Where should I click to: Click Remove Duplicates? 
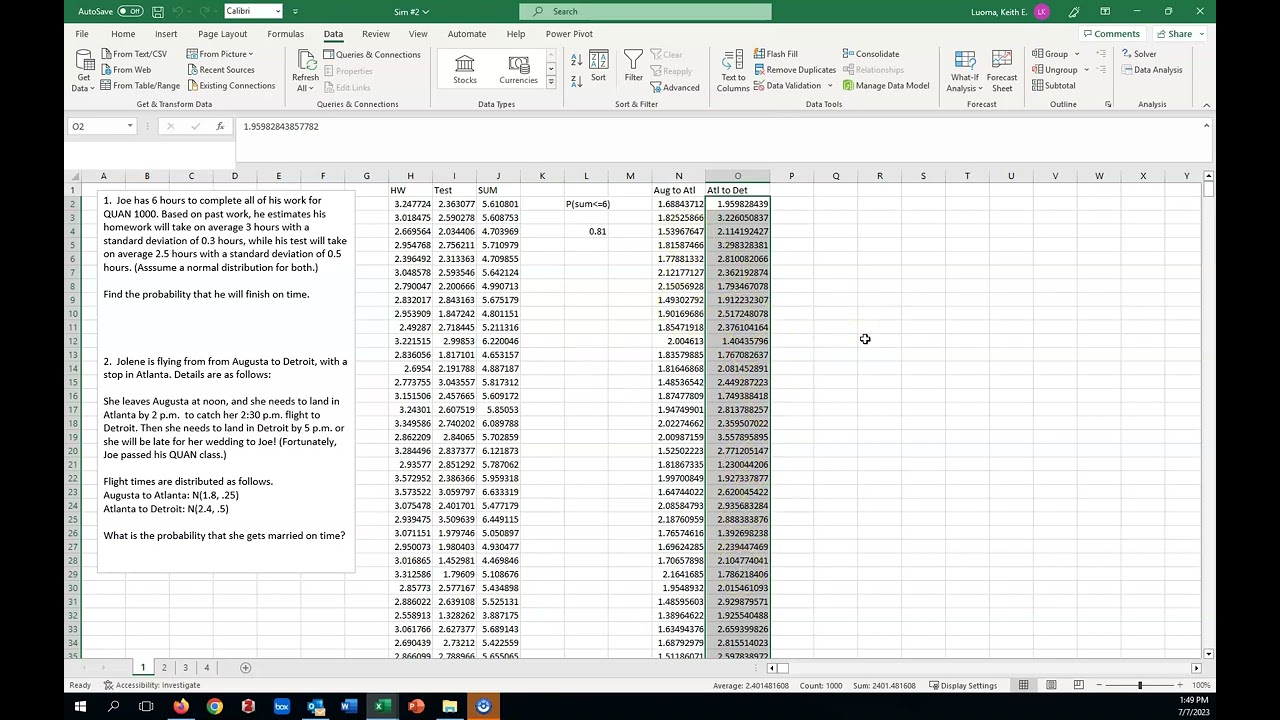pyautogui.click(x=794, y=70)
